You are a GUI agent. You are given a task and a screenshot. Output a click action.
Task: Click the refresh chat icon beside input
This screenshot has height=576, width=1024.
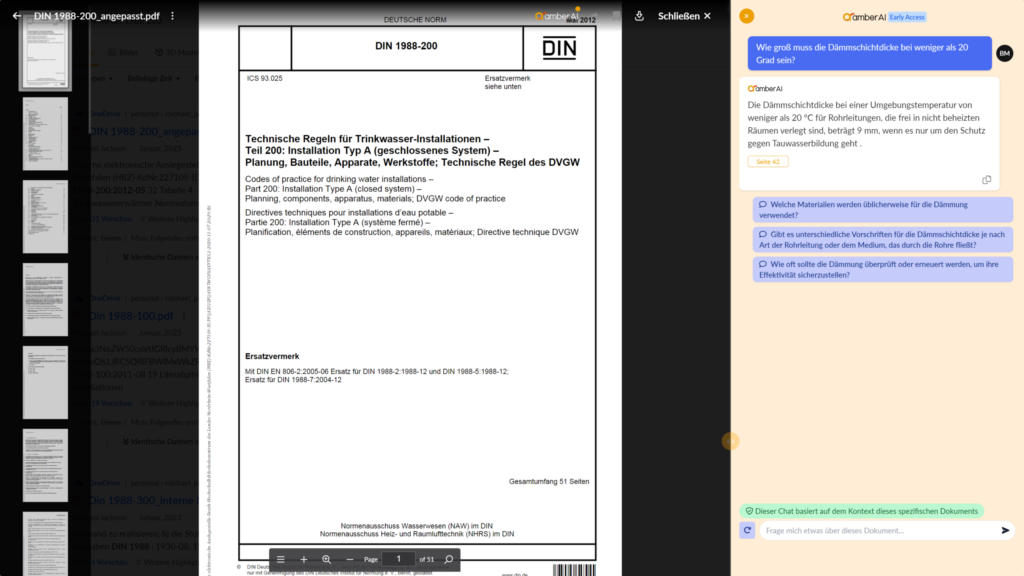[x=747, y=531]
